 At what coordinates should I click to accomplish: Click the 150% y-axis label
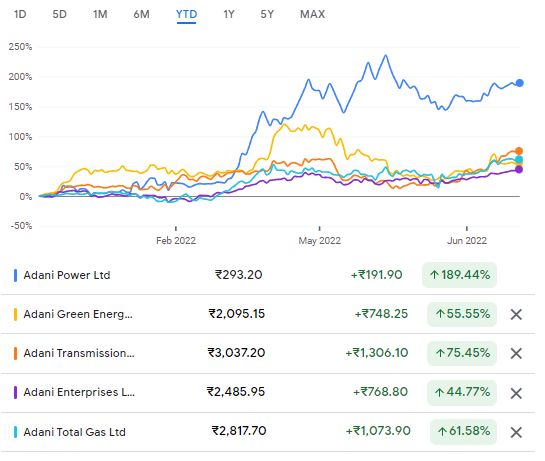[x=20, y=106]
